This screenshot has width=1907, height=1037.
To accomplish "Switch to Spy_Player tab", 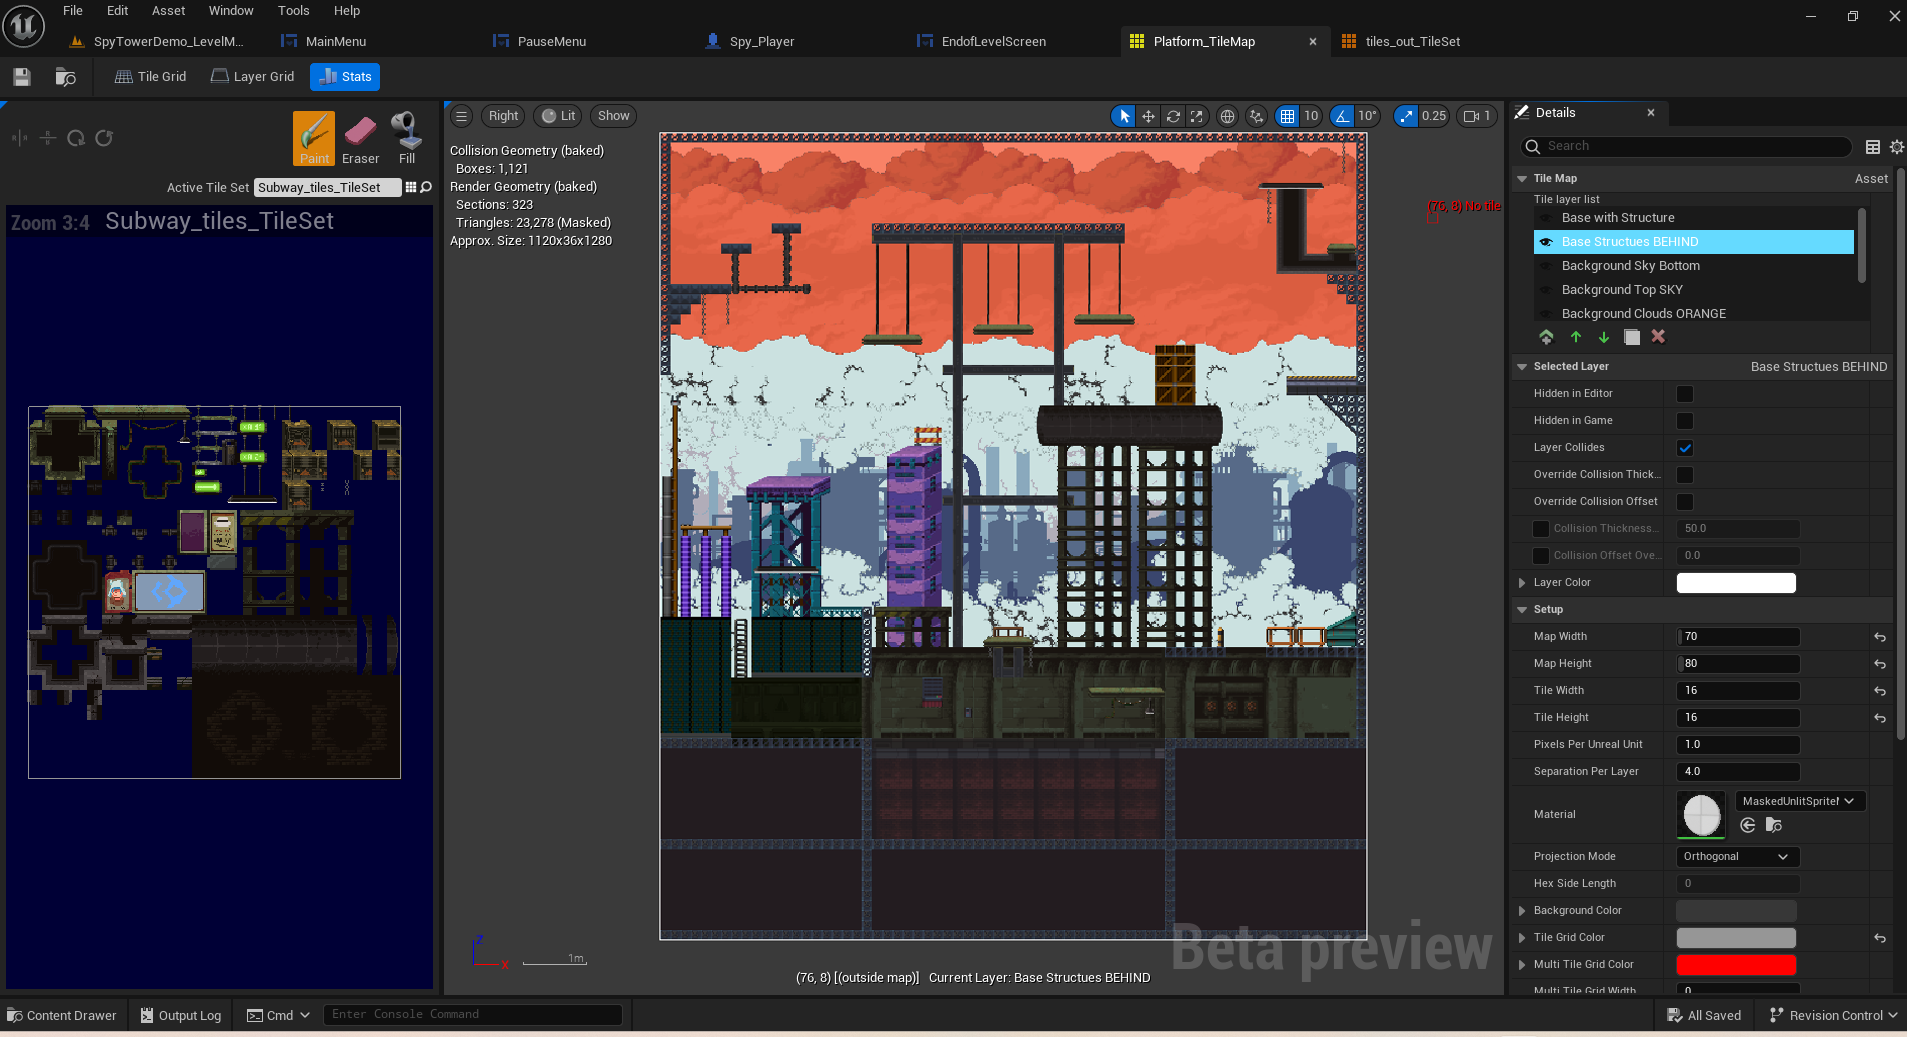I will coord(762,42).
